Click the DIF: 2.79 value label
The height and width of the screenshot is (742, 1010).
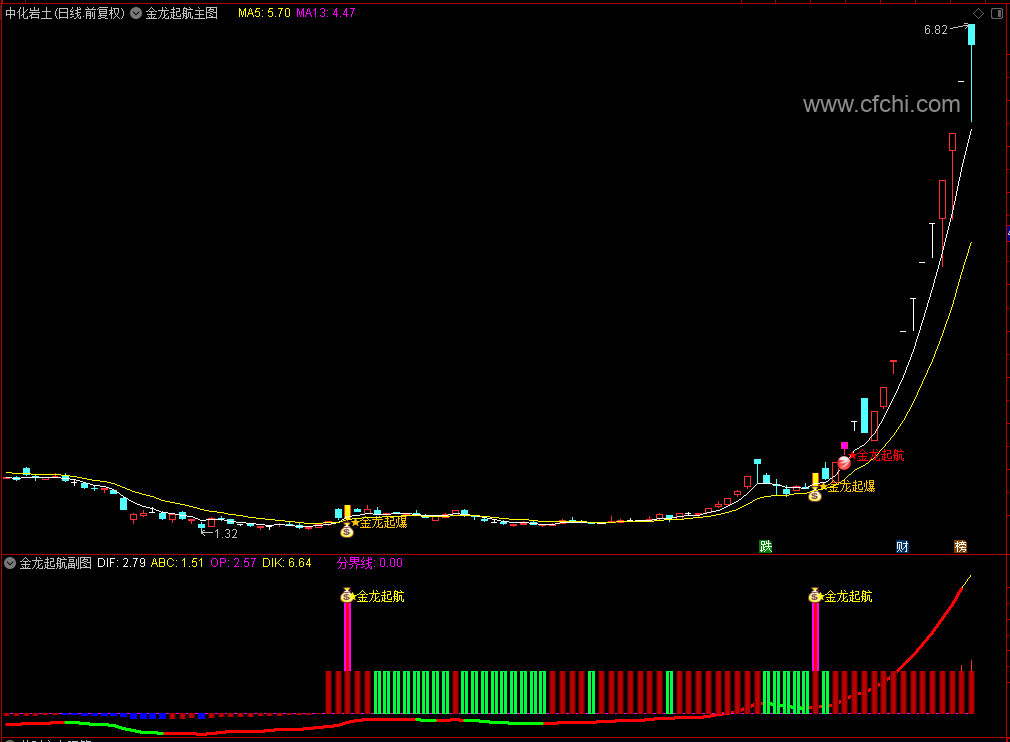[121, 563]
